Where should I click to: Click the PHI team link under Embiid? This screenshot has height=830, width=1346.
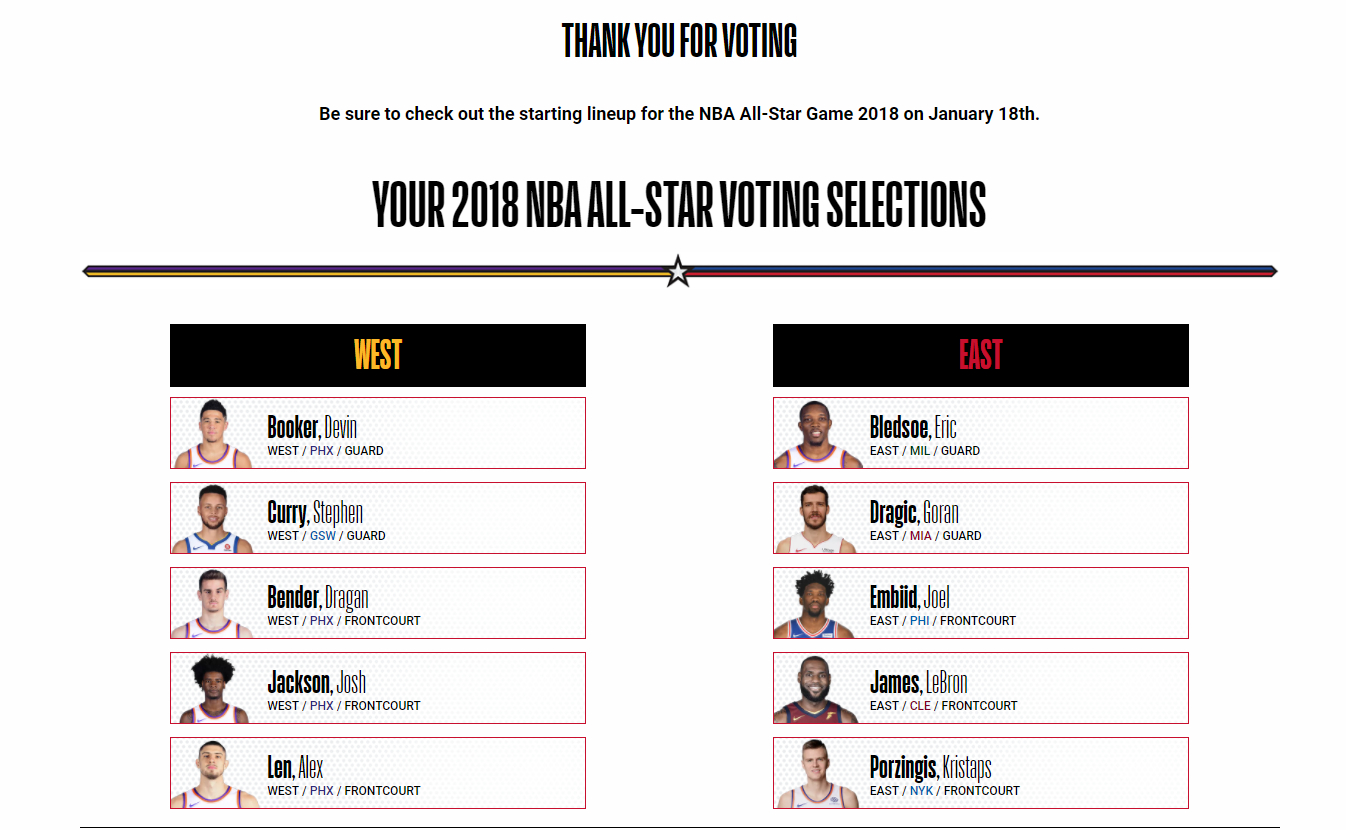[x=919, y=621]
